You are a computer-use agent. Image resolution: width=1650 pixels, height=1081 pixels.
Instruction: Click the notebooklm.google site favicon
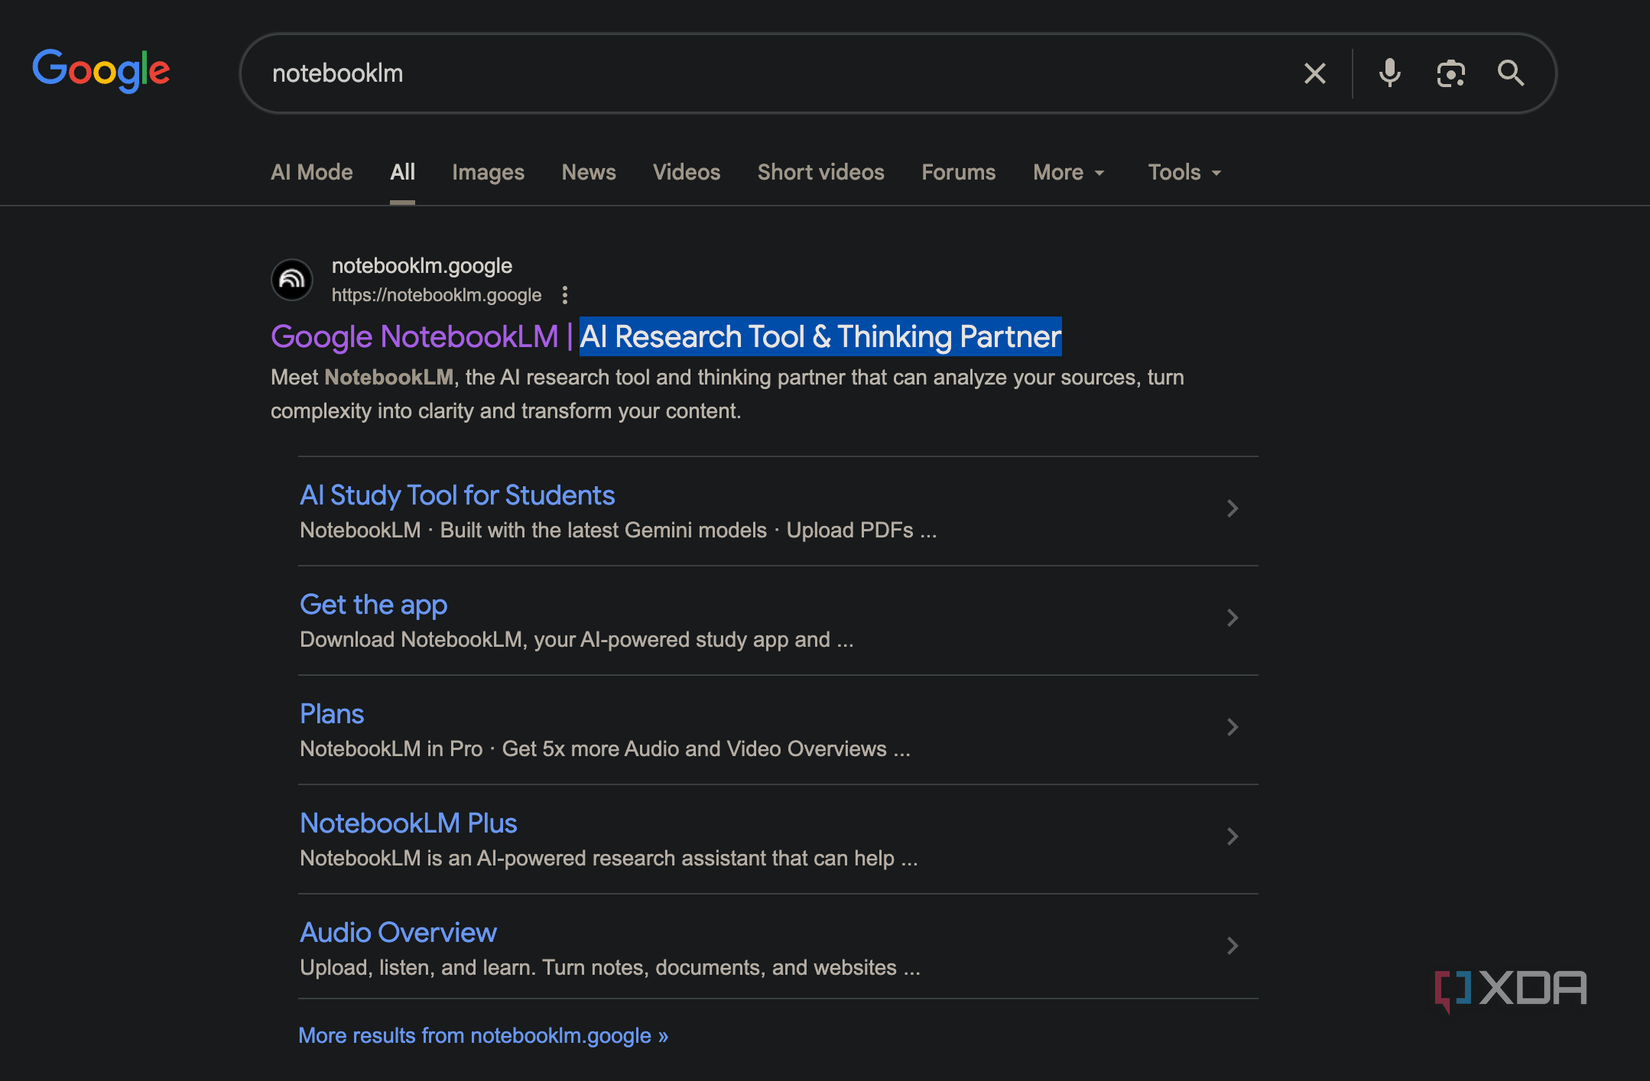coord(291,280)
